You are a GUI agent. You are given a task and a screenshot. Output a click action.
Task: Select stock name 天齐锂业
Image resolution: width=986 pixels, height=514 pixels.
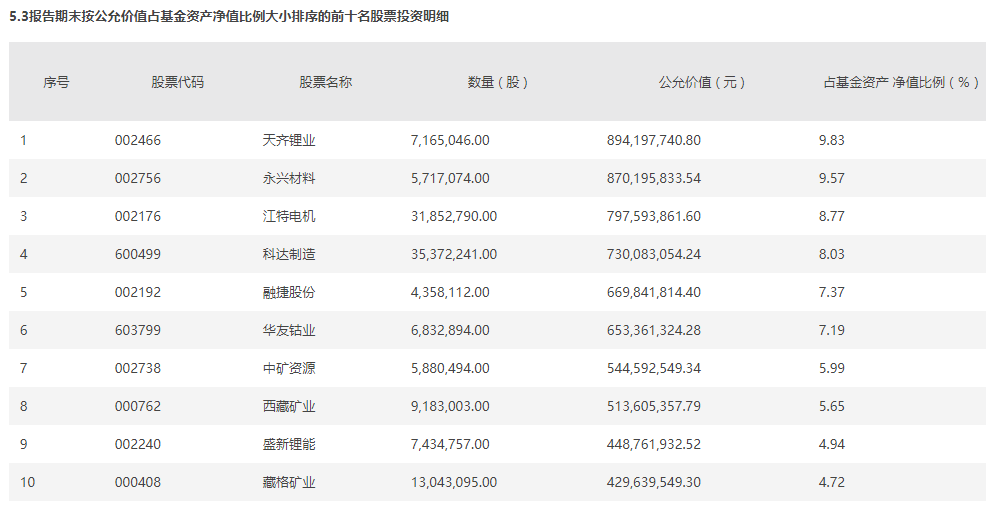[x=289, y=140]
